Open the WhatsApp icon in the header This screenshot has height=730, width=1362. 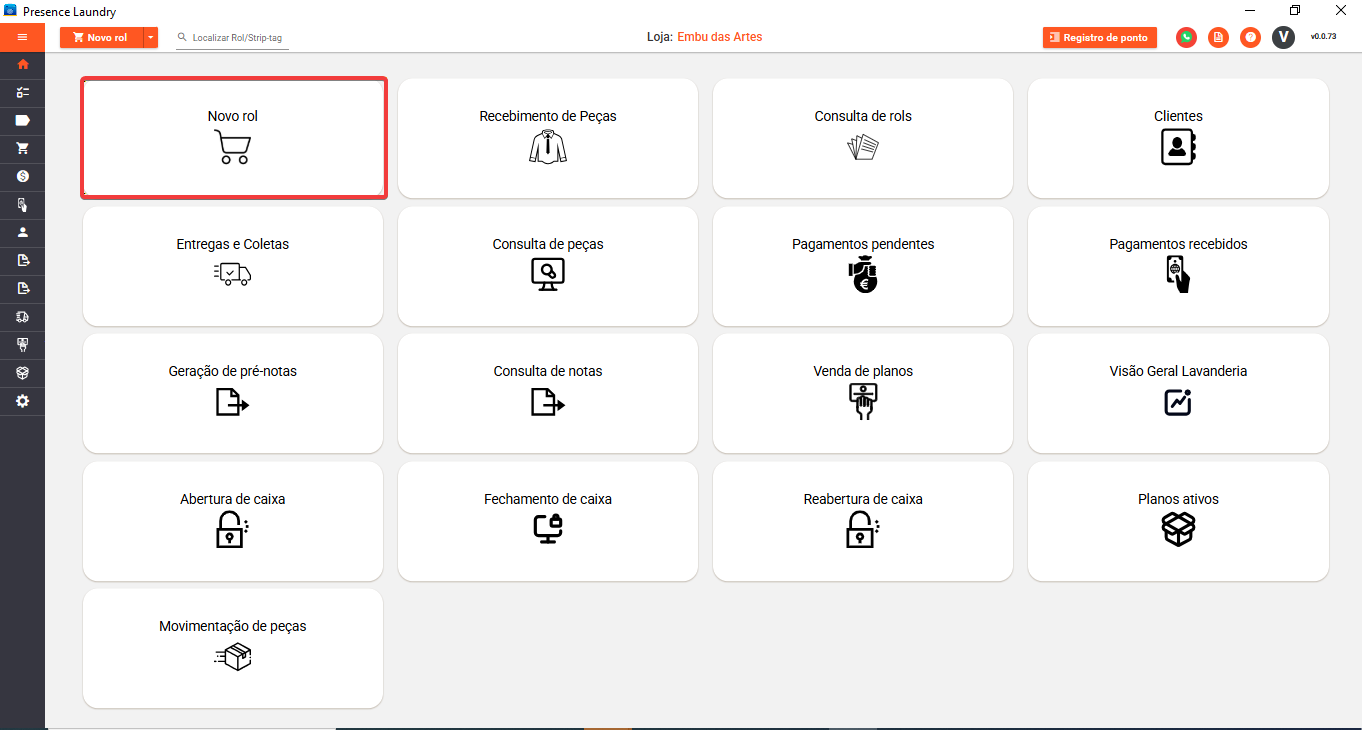(1186, 37)
